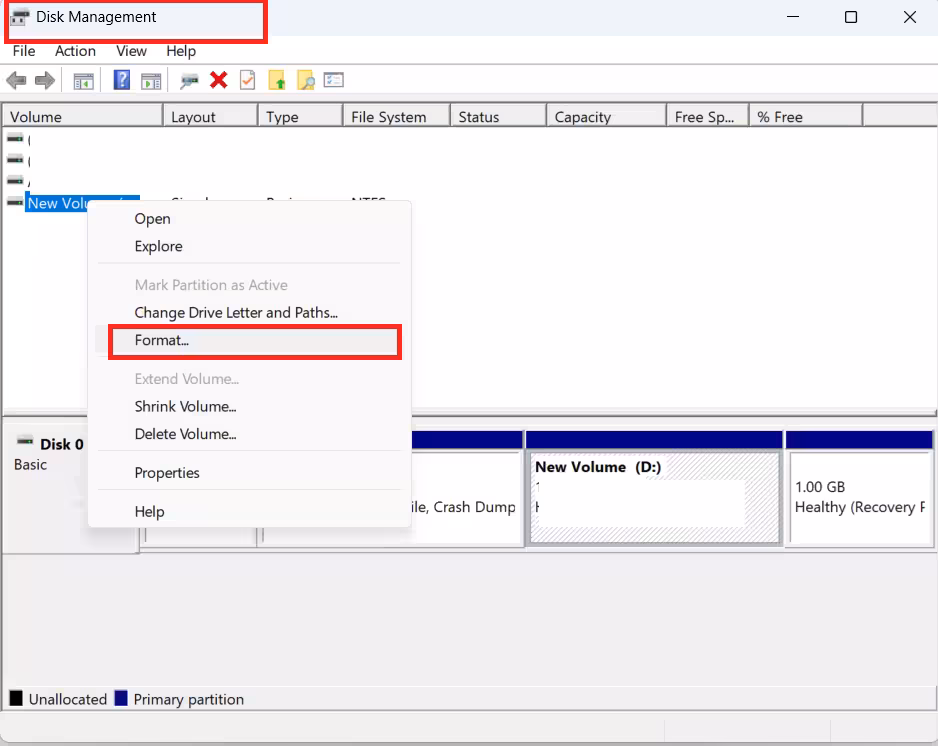The width and height of the screenshot is (938, 746).
Task: Open the File menu
Action: 24,51
